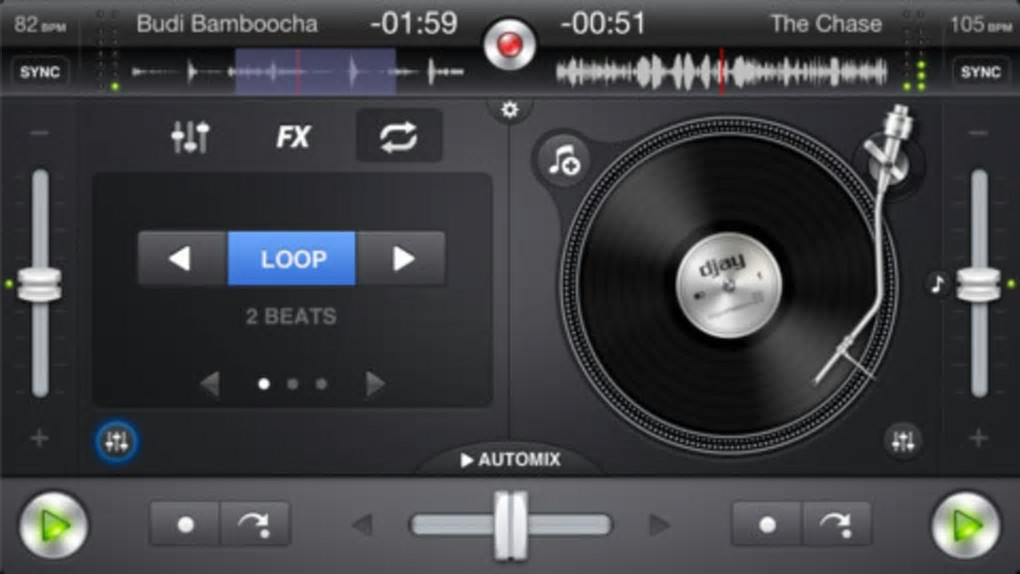This screenshot has width=1020, height=574.
Task: Select the loop tab icon
Action: point(399,136)
